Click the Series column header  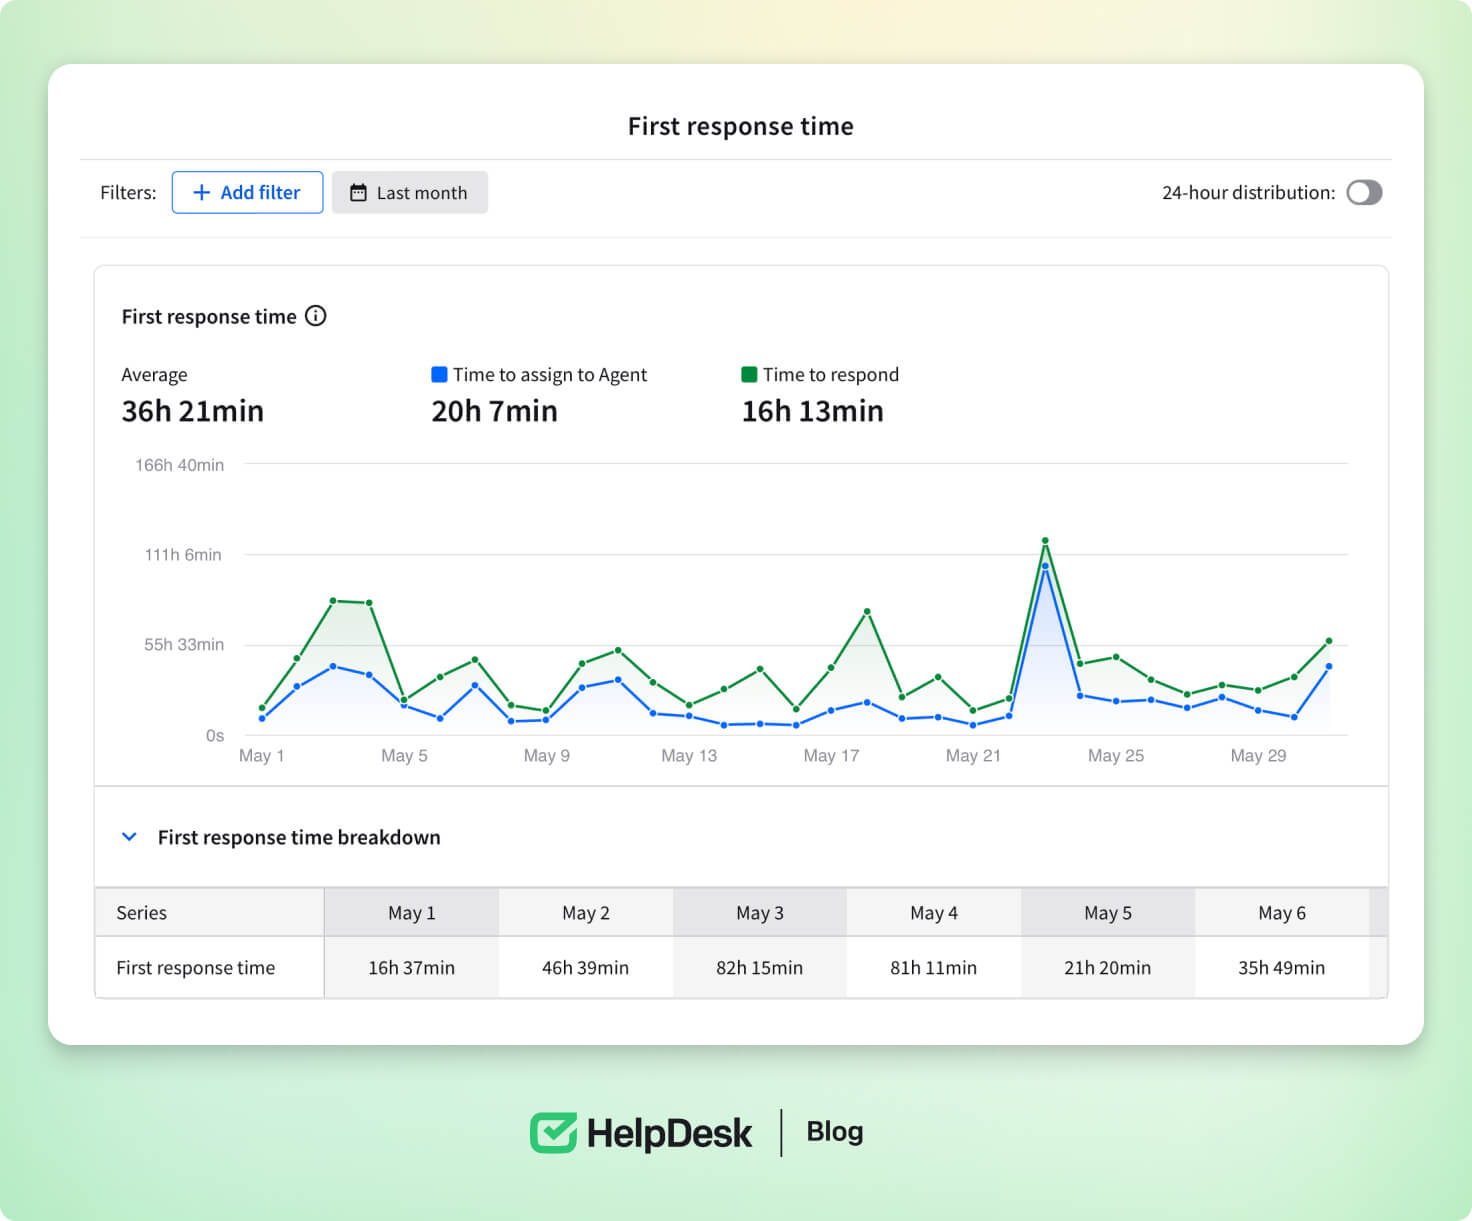coord(142,913)
